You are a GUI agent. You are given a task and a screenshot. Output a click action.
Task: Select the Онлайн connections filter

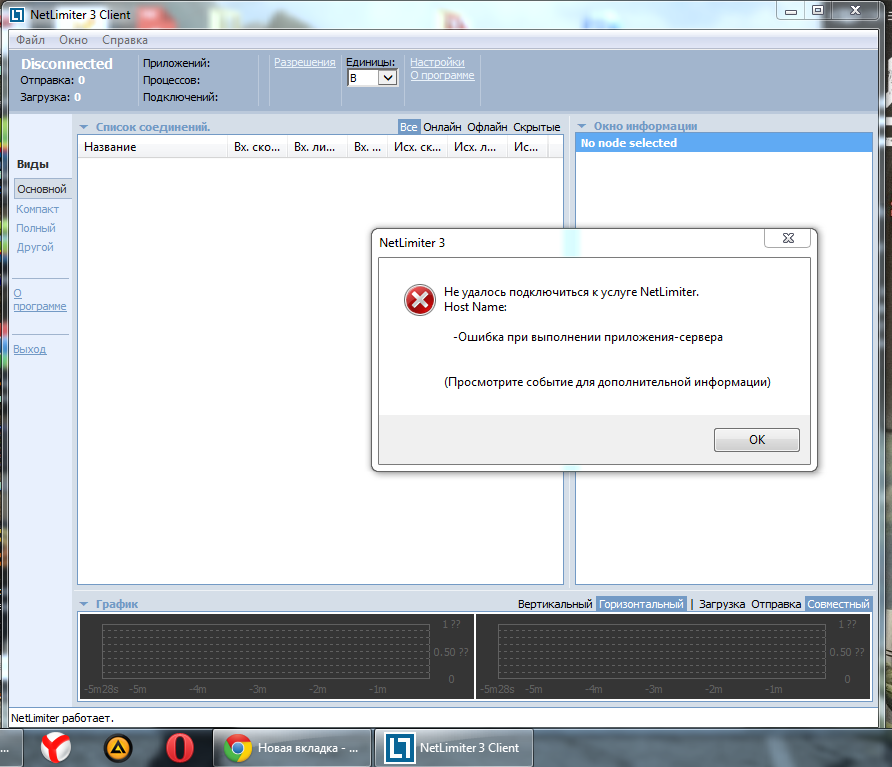point(442,127)
